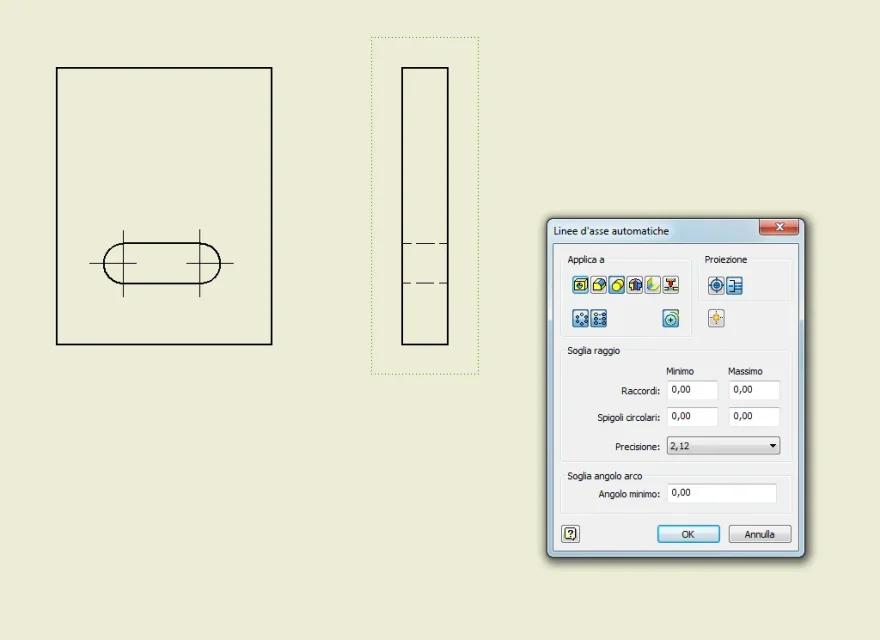Viewport: 880px width, 640px height.
Task: Toggle circular pattern features icon
Action: point(580,318)
